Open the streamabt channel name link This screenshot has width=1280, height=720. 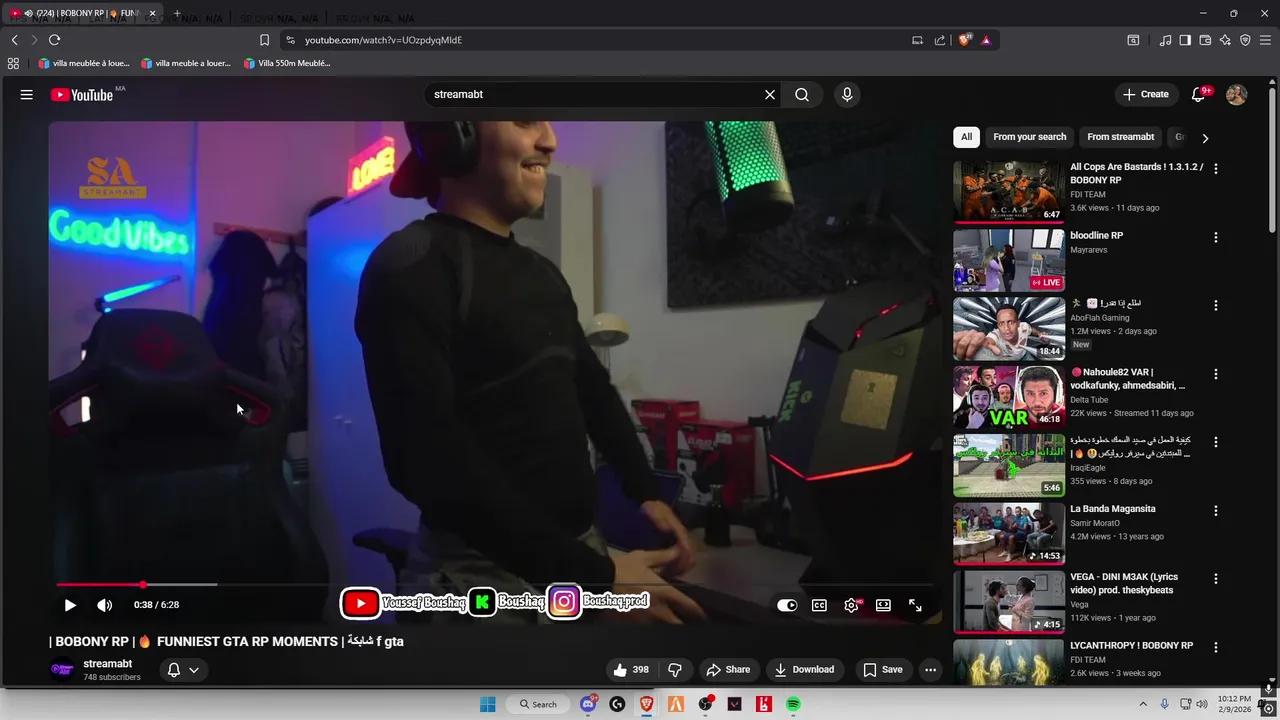click(108, 664)
